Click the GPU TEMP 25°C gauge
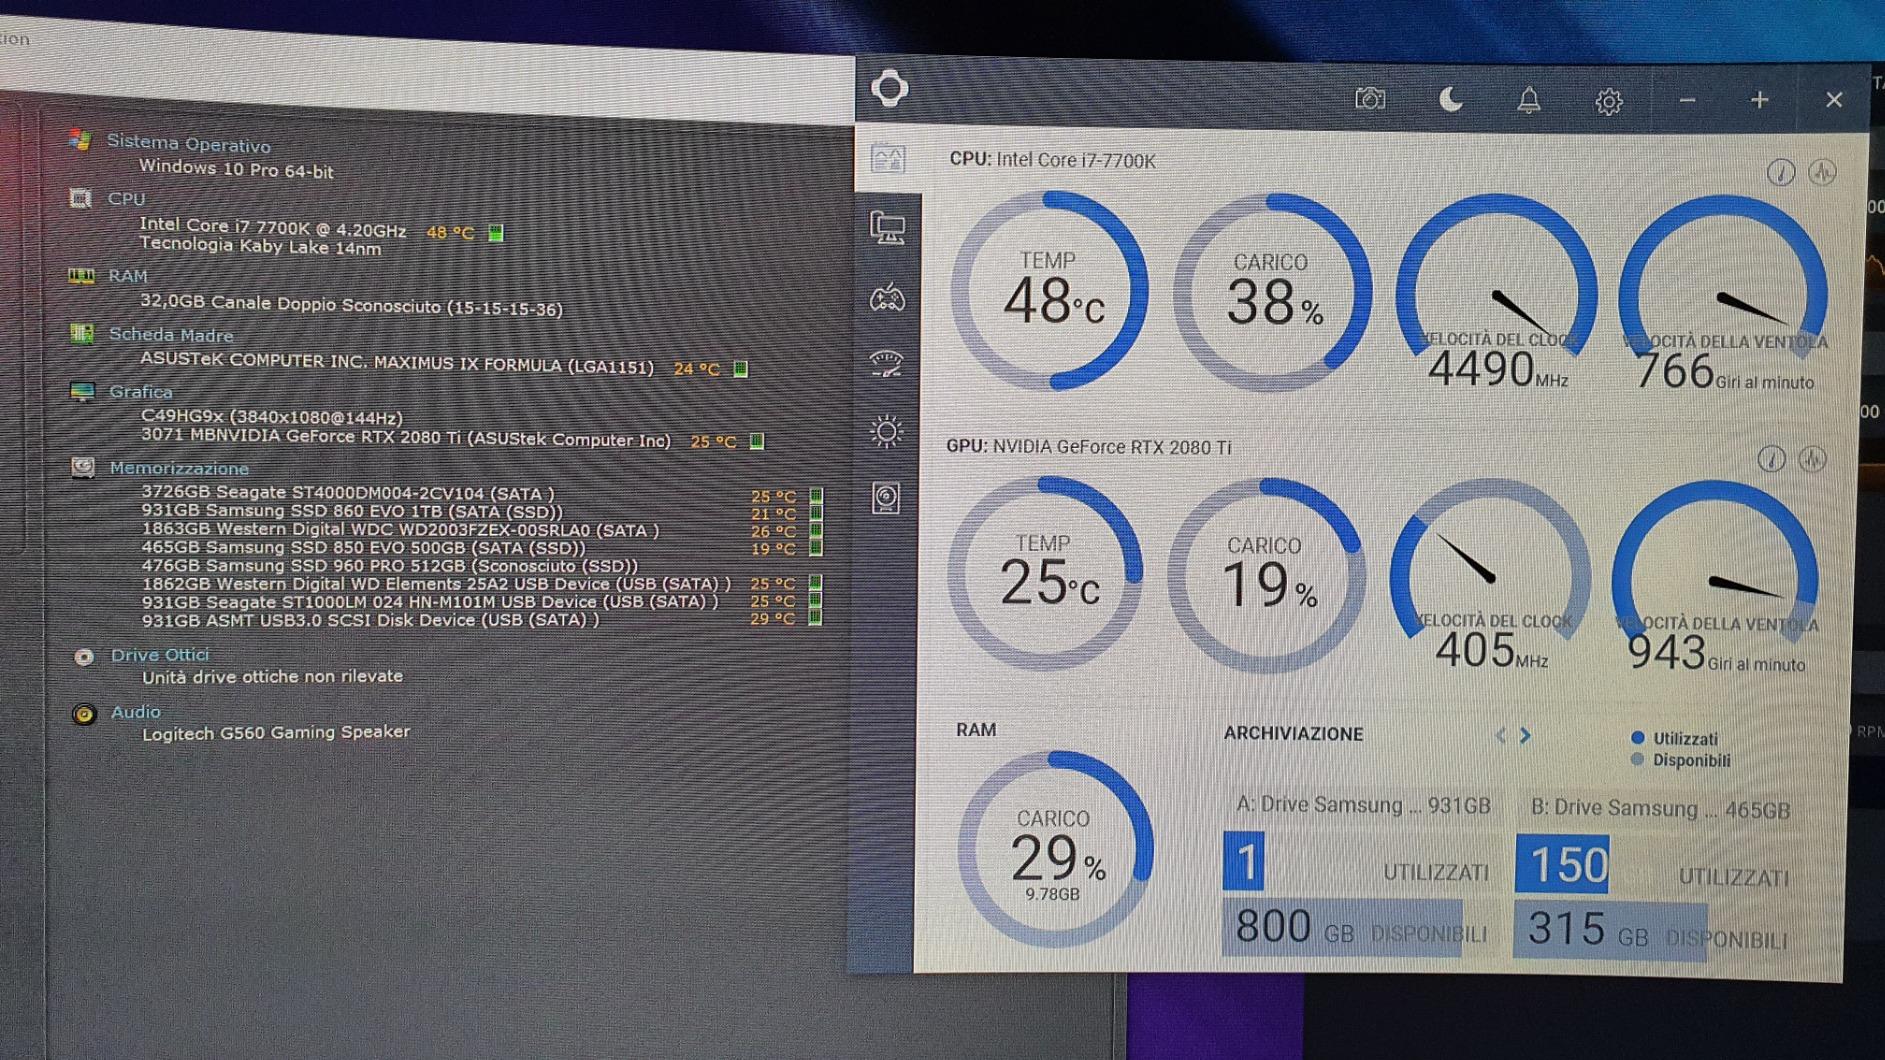Screen dimensions: 1885x1060 [x=1046, y=573]
